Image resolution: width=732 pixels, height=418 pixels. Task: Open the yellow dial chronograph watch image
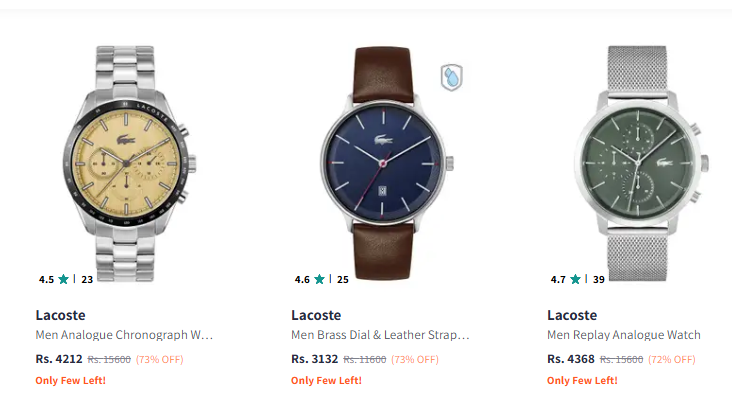129,163
